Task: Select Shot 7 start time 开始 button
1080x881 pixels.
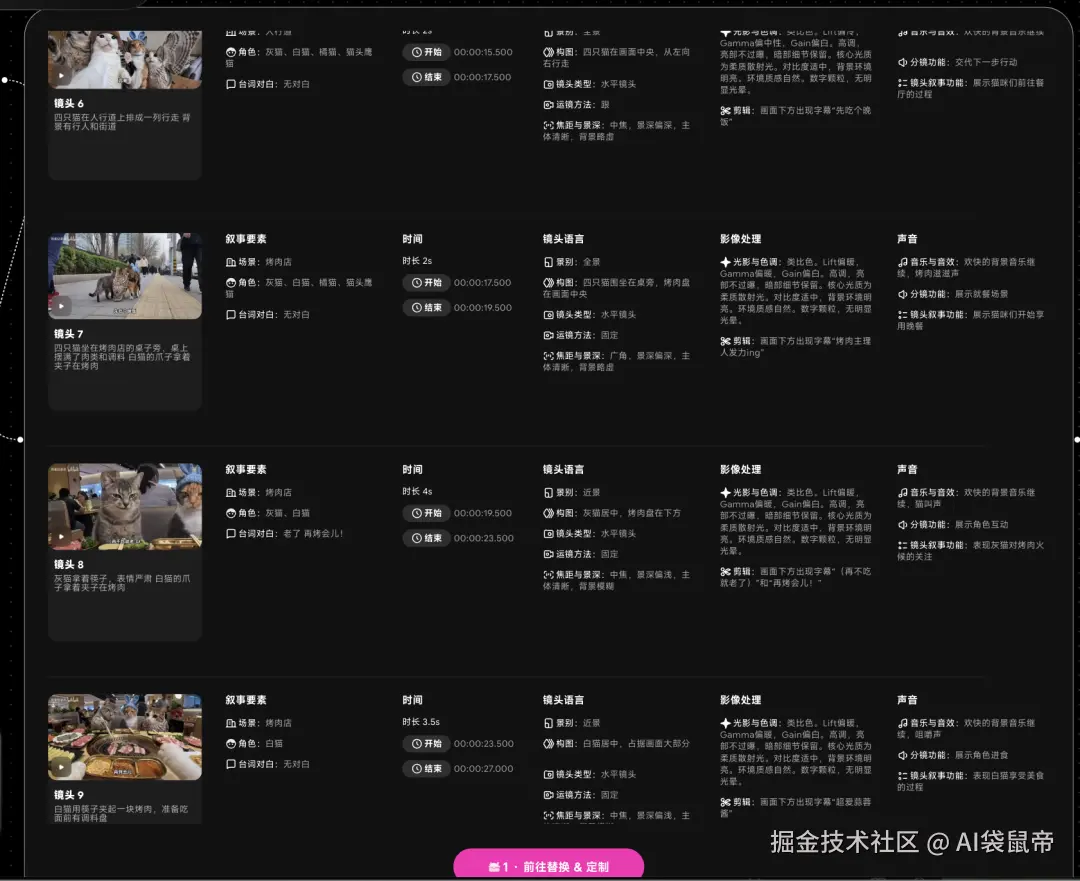Action: 426,282
